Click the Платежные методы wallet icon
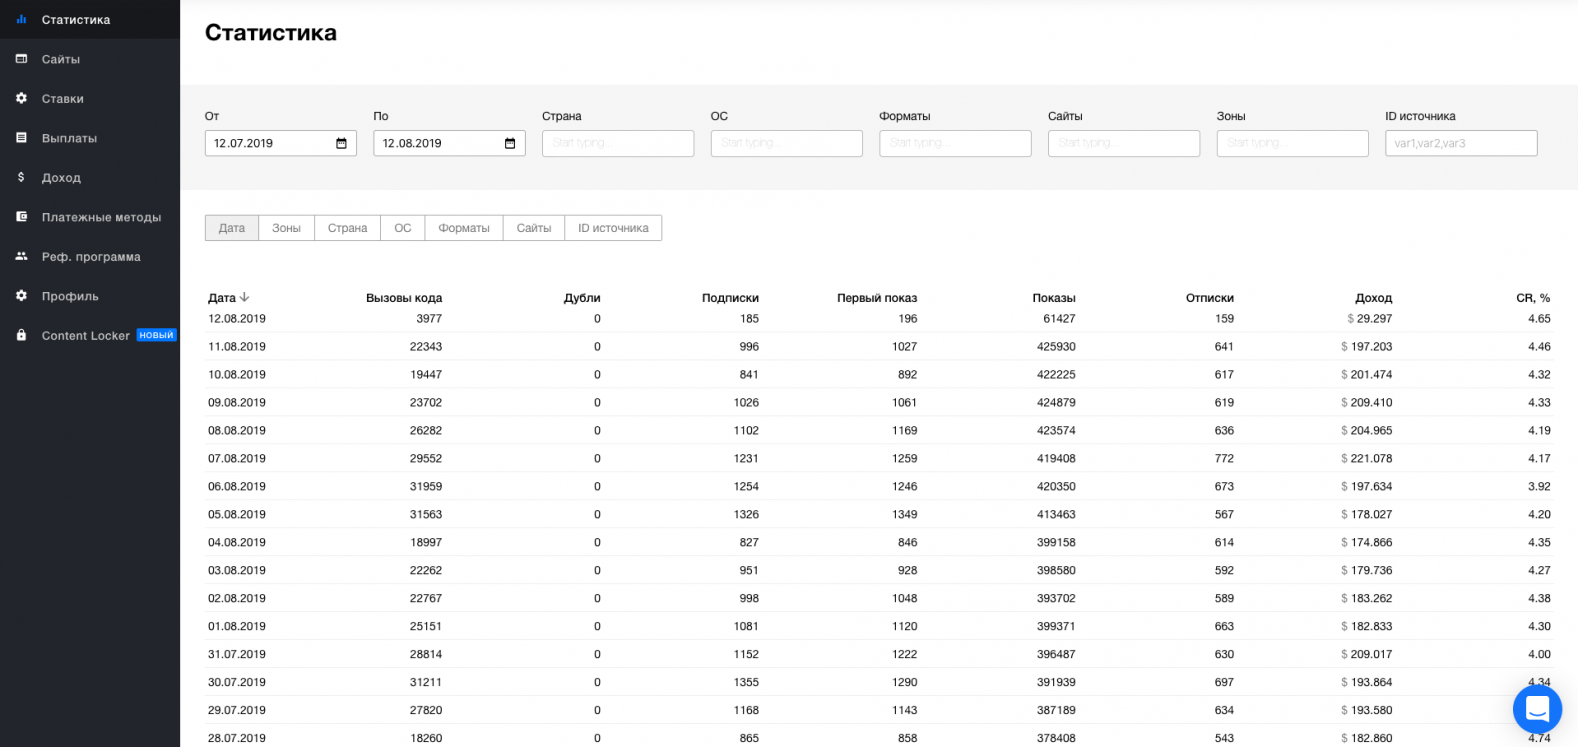 pos(21,217)
